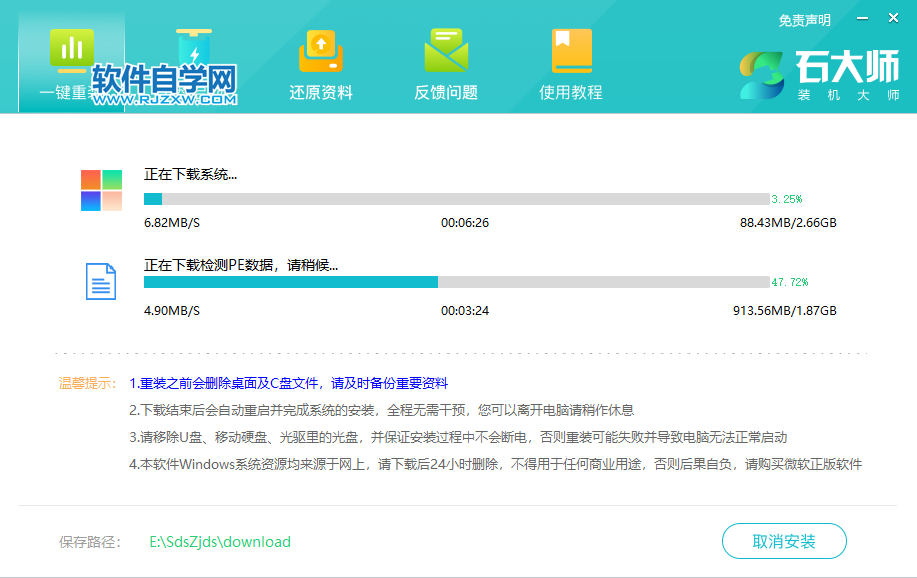Click the 47.72% progress percentage
The image size is (917, 578).
coord(790,282)
